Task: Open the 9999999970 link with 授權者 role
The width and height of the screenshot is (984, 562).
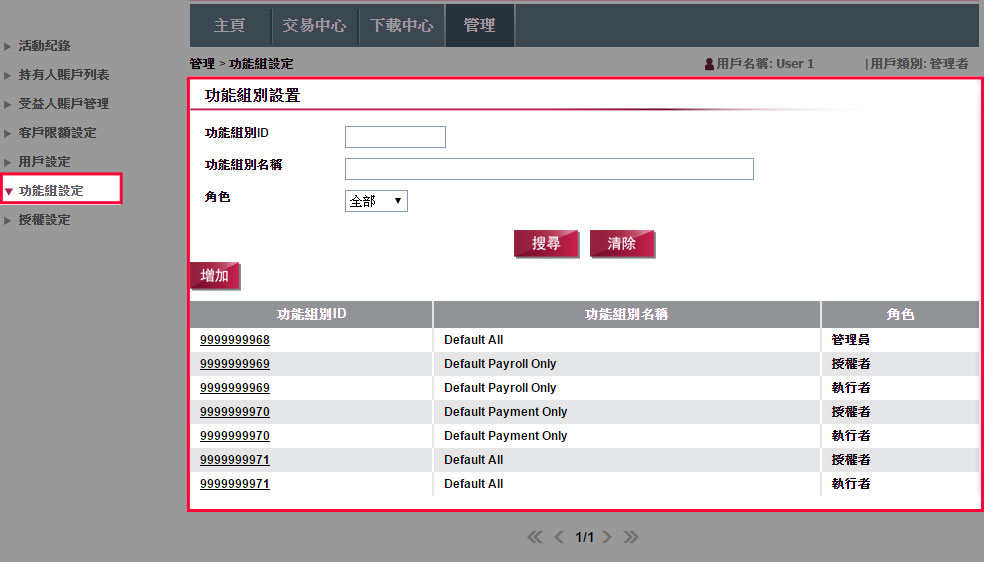Action: click(235, 412)
